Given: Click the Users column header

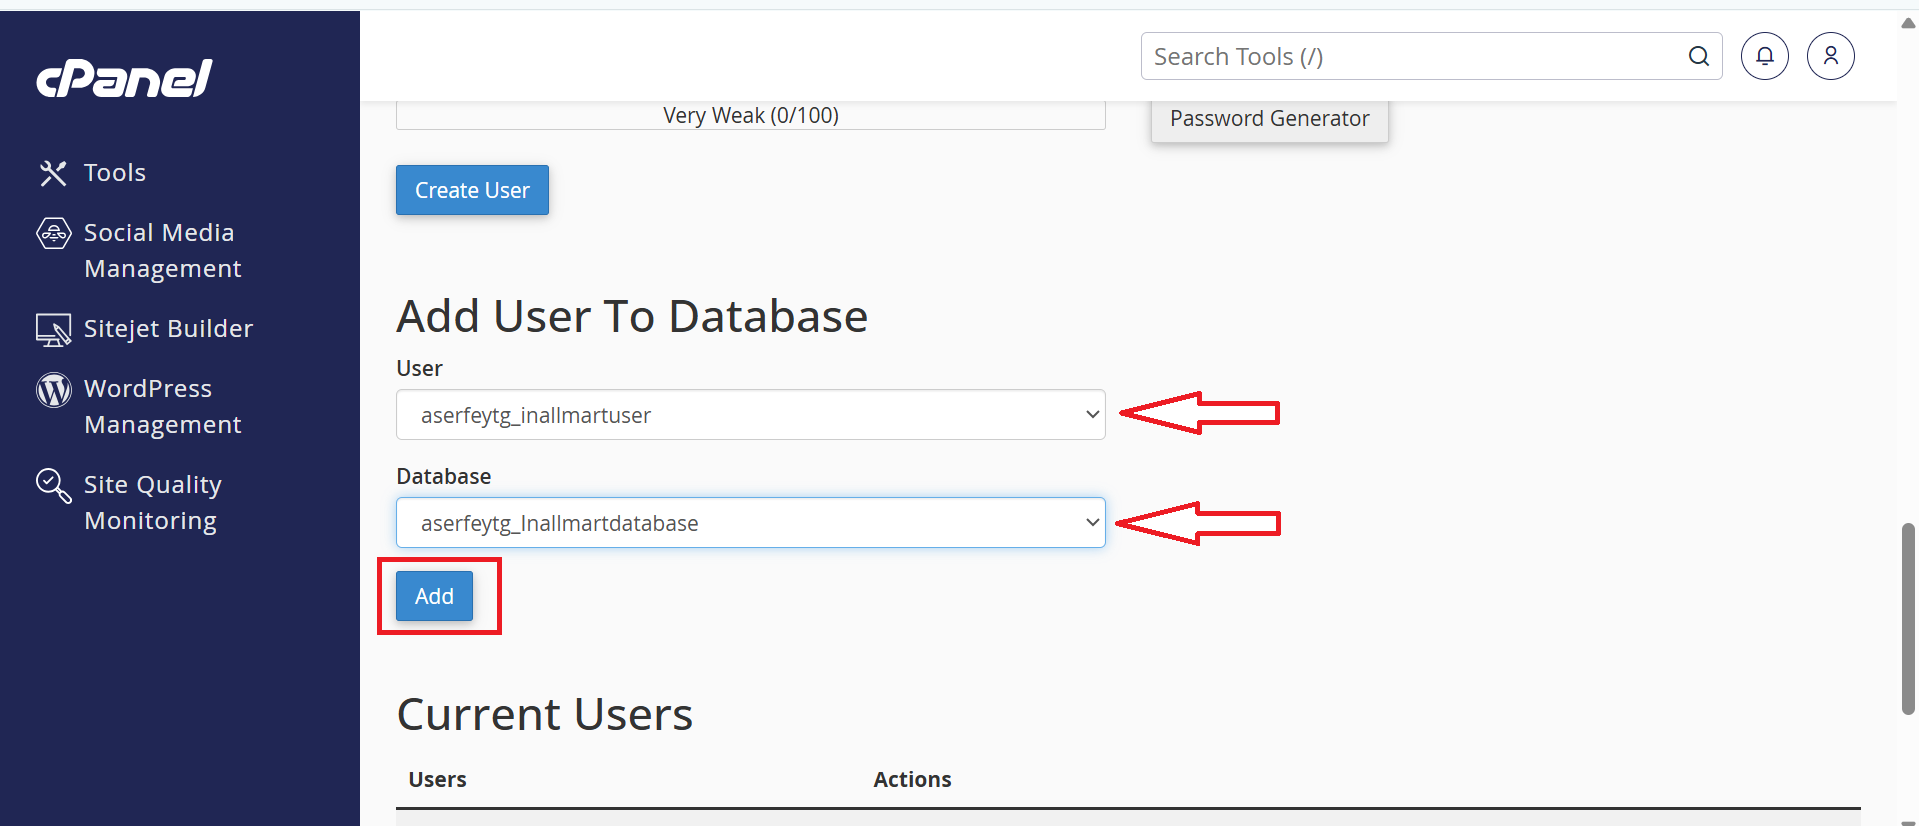Looking at the screenshot, I should pos(437,779).
